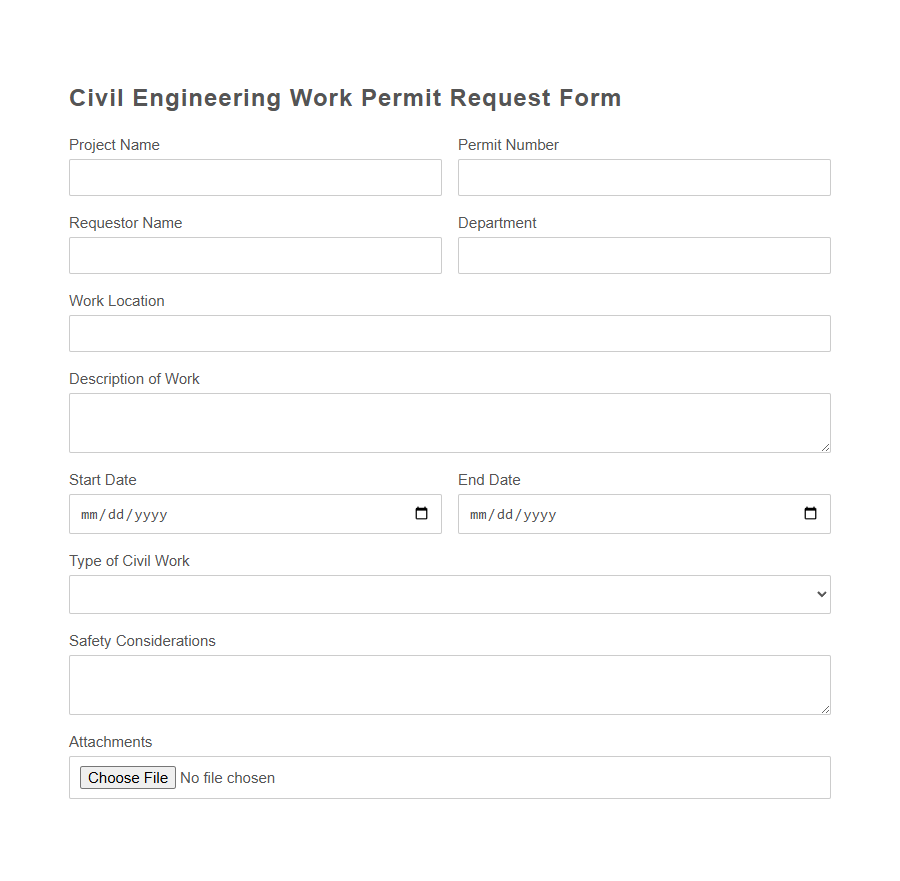The height and width of the screenshot is (881, 900).
Task: Click the Choose File button for Attachments
Action: click(127, 777)
